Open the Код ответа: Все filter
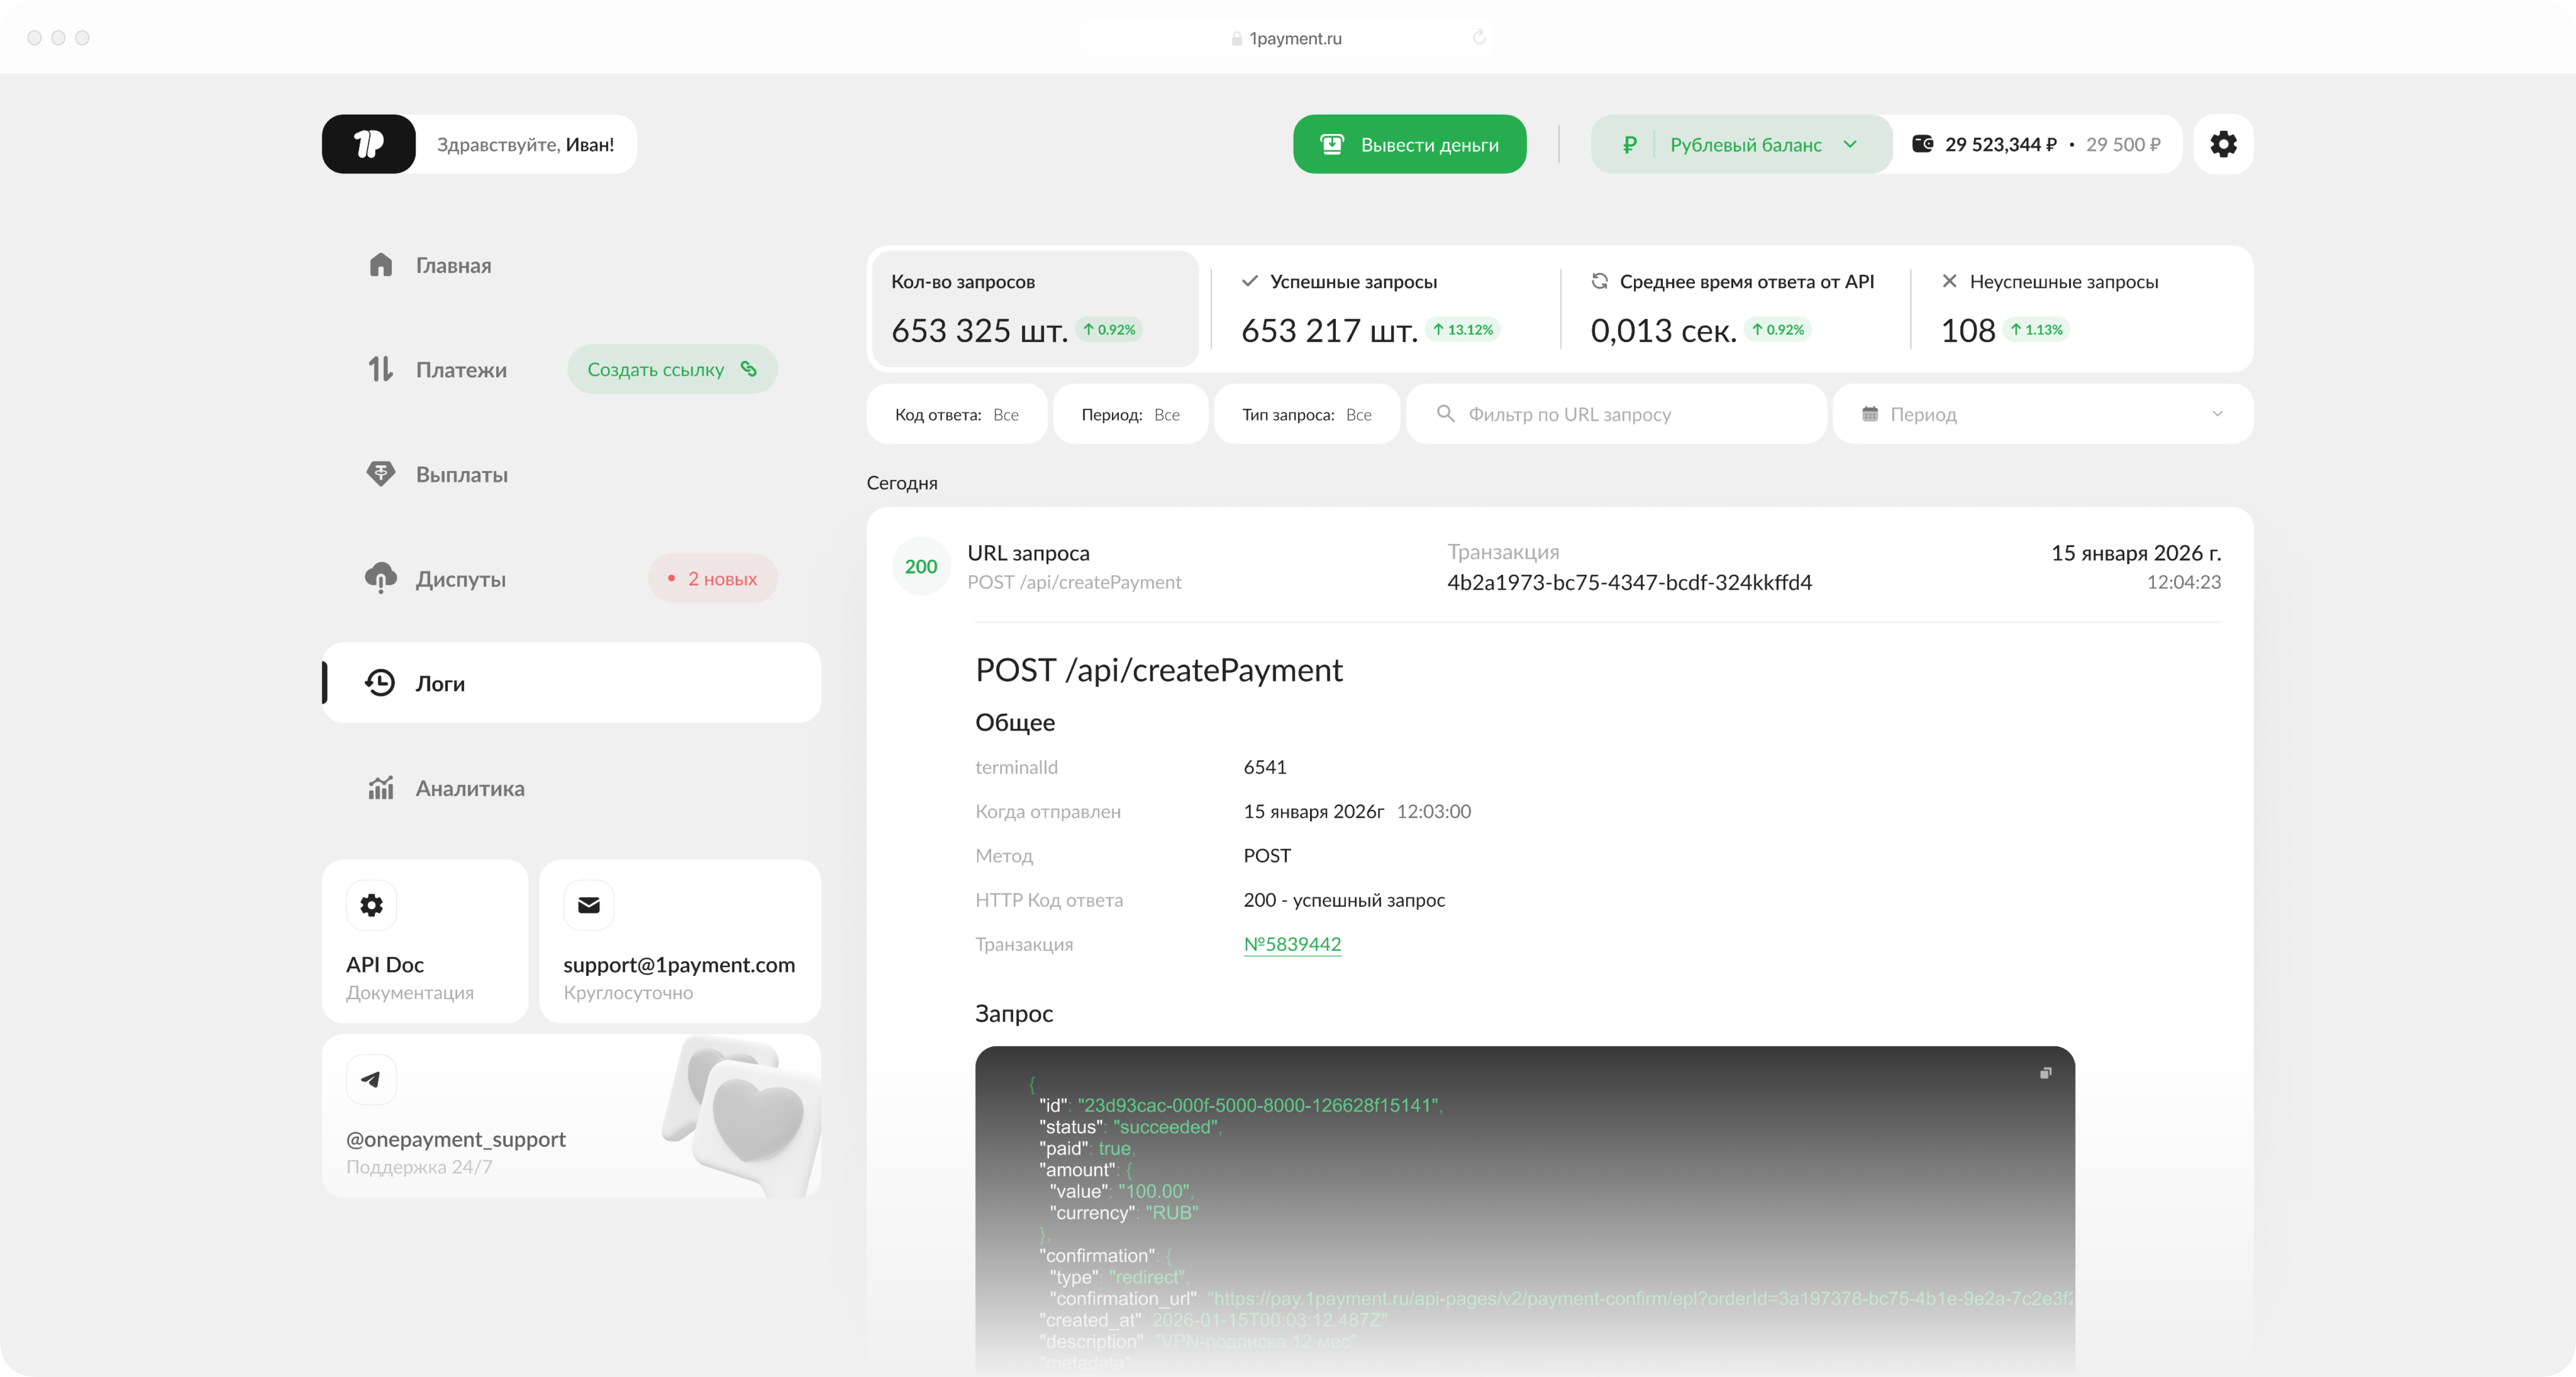Screen dimensions: 2576x1377 click(957, 414)
